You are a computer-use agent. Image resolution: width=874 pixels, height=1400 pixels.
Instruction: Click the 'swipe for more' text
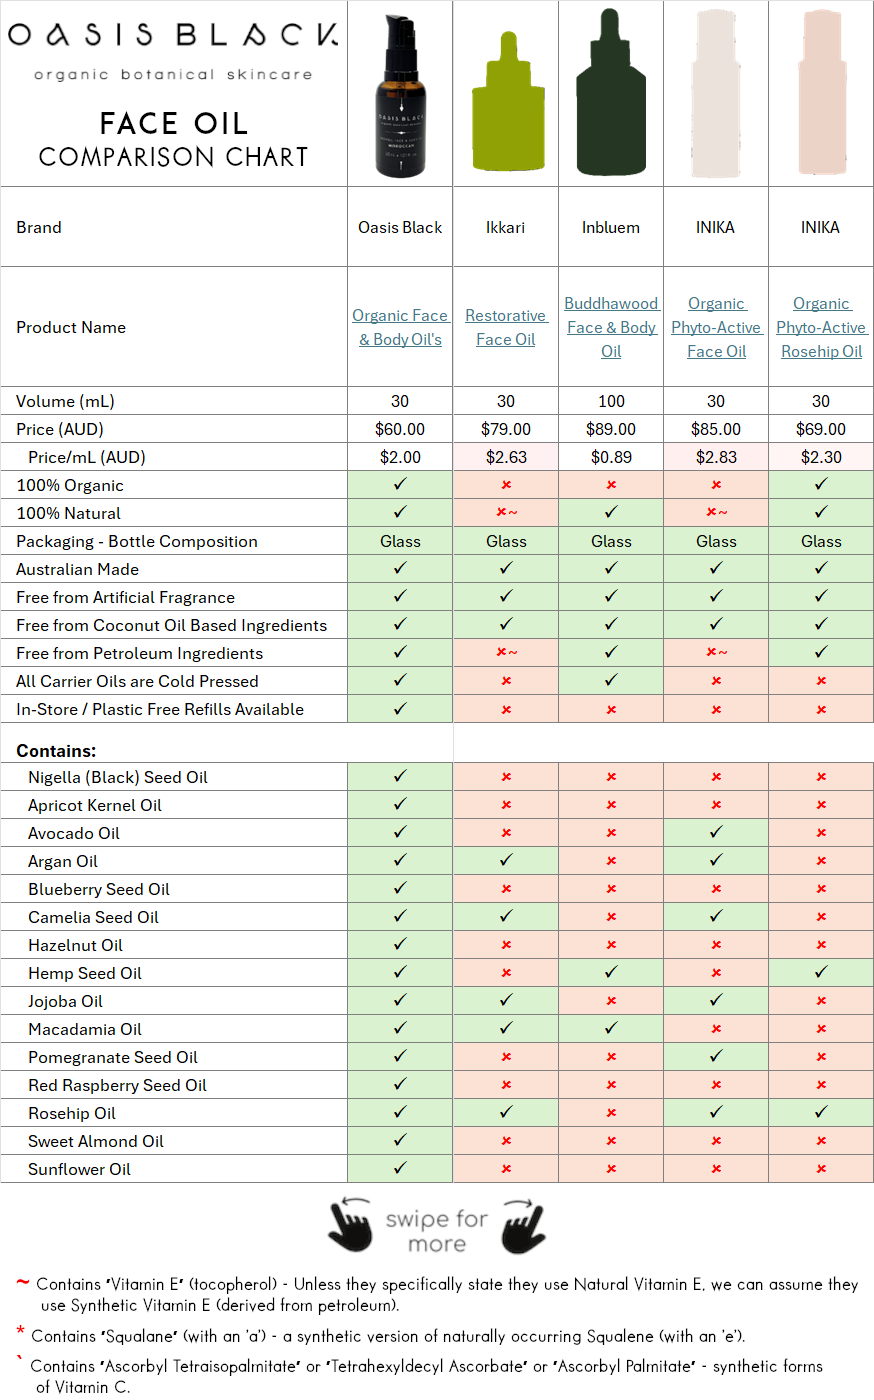[x=437, y=1231]
